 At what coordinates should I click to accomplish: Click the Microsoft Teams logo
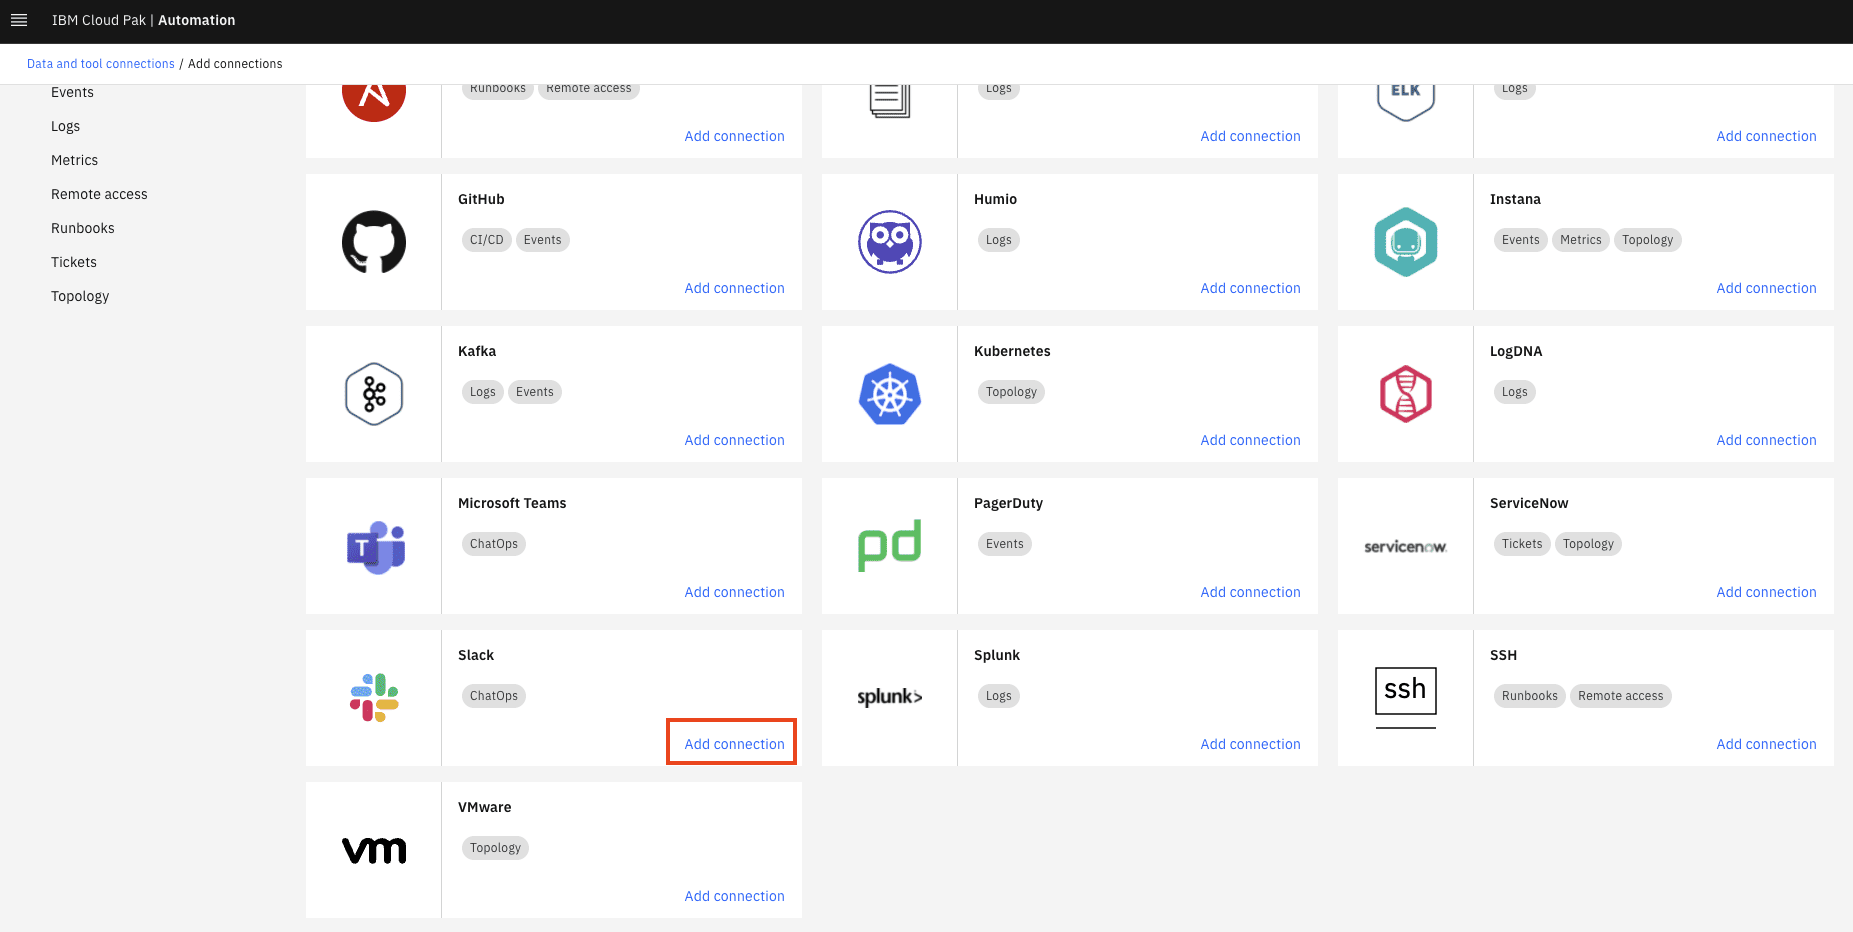[376, 547]
